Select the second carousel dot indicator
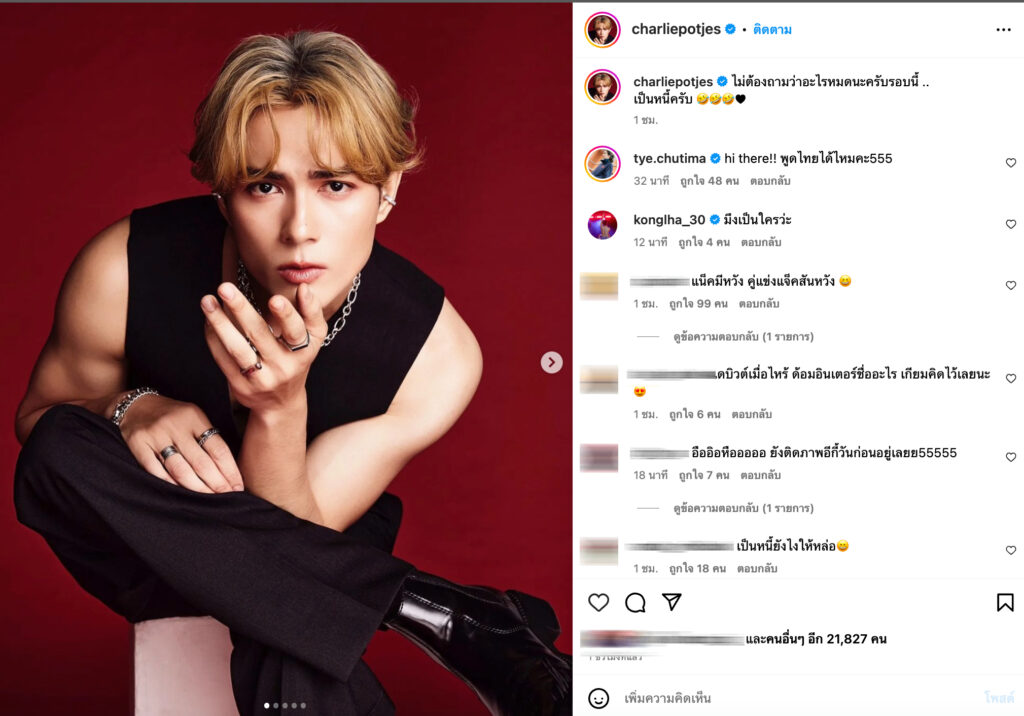The image size is (1024, 716). [x=276, y=706]
